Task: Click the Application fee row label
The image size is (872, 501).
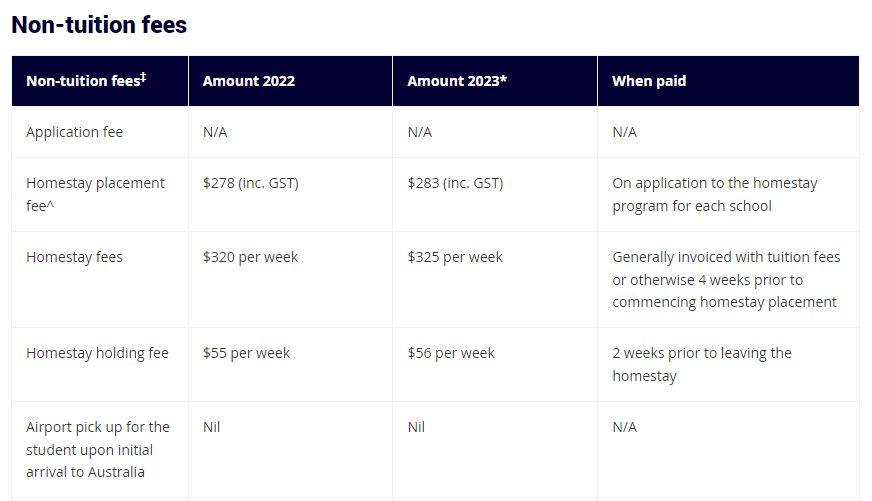Action: pos(75,132)
